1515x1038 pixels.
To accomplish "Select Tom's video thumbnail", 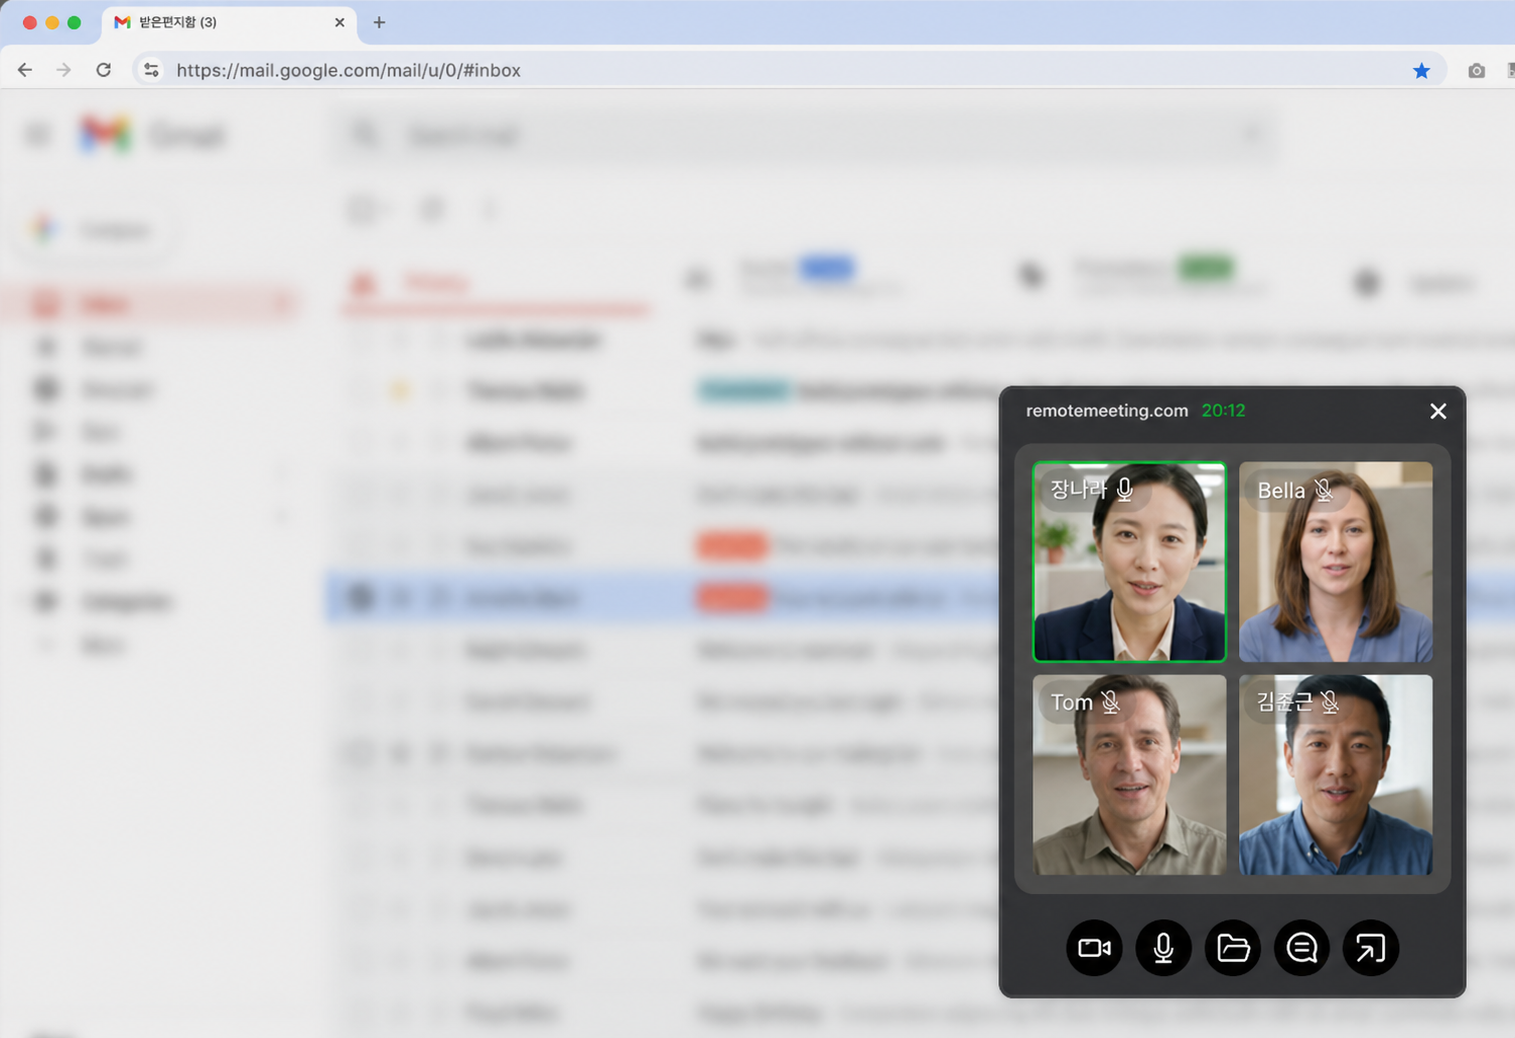I will tap(1129, 790).
